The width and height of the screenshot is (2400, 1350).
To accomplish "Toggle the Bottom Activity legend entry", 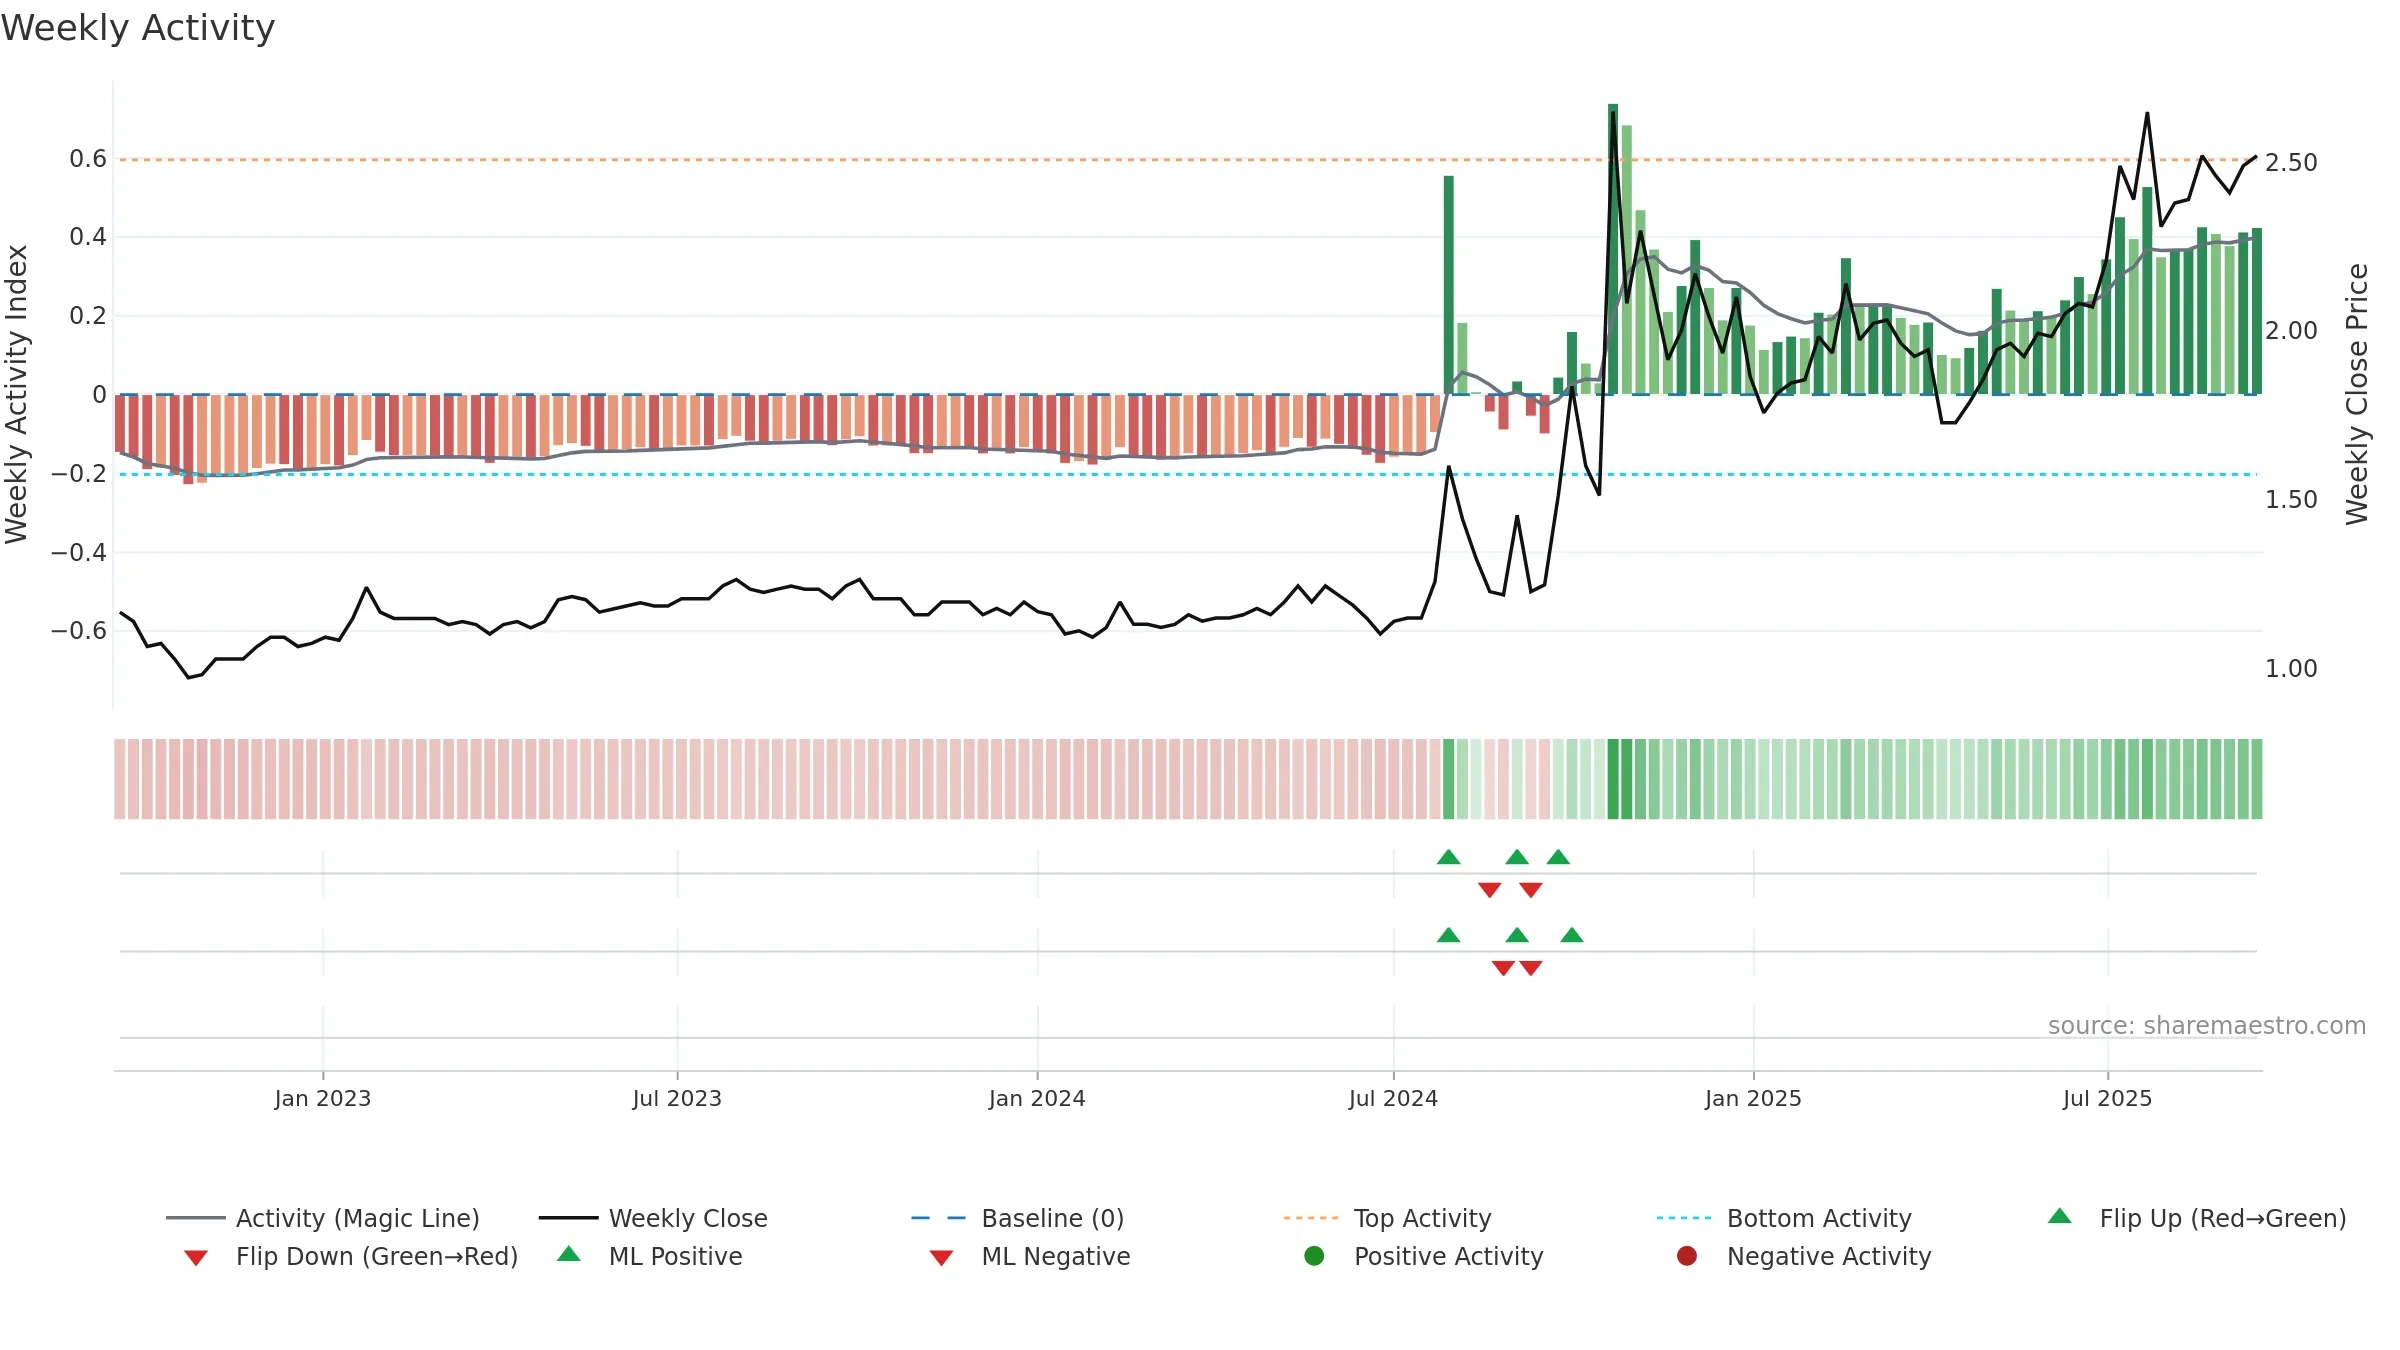I will tap(1784, 1218).
